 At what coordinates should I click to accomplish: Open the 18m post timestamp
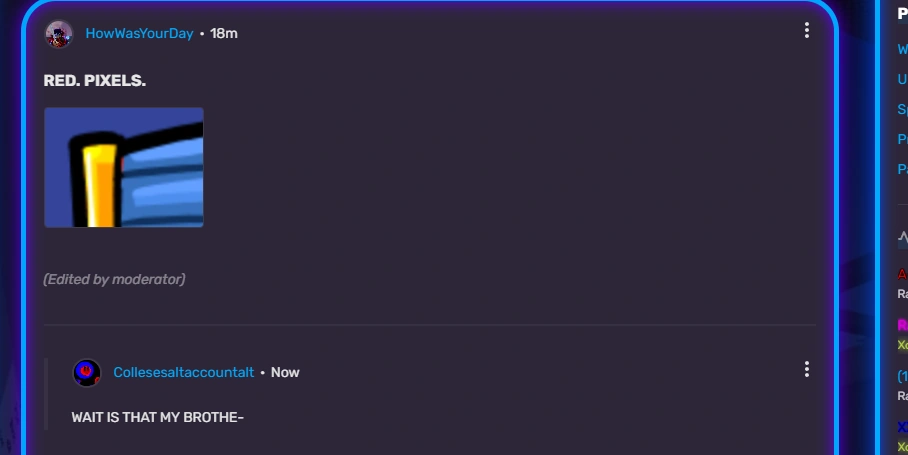(224, 34)
